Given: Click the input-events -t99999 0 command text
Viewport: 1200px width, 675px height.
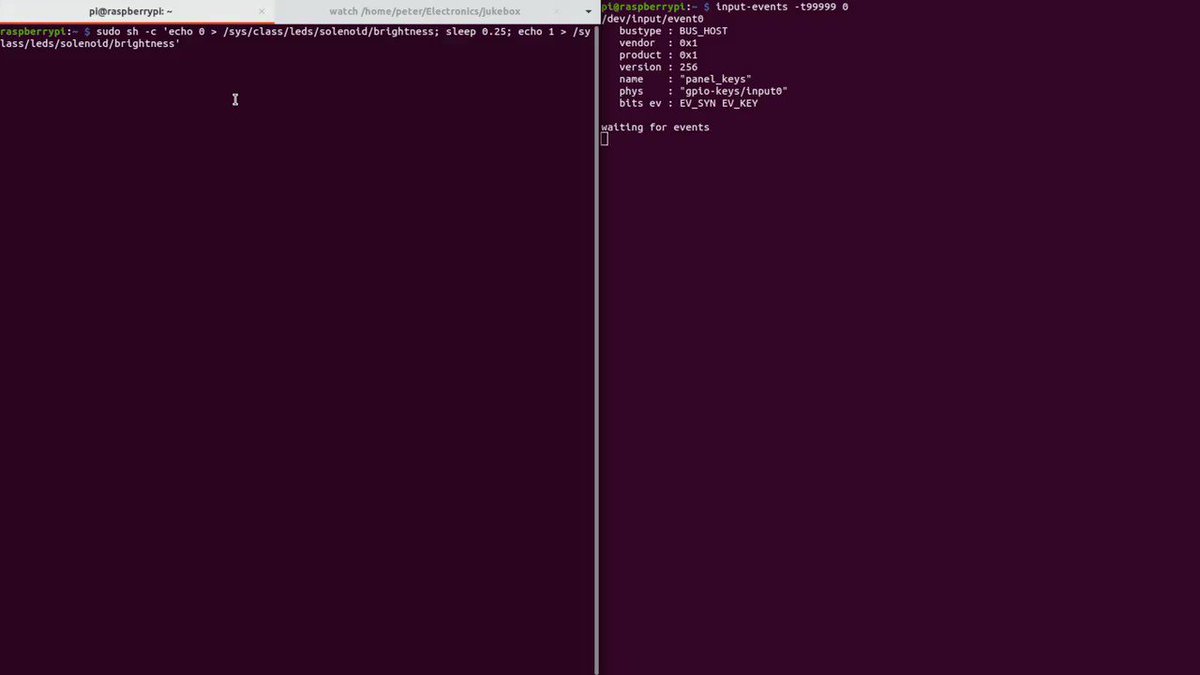Looking at the screenshot, I should [782, 7].
